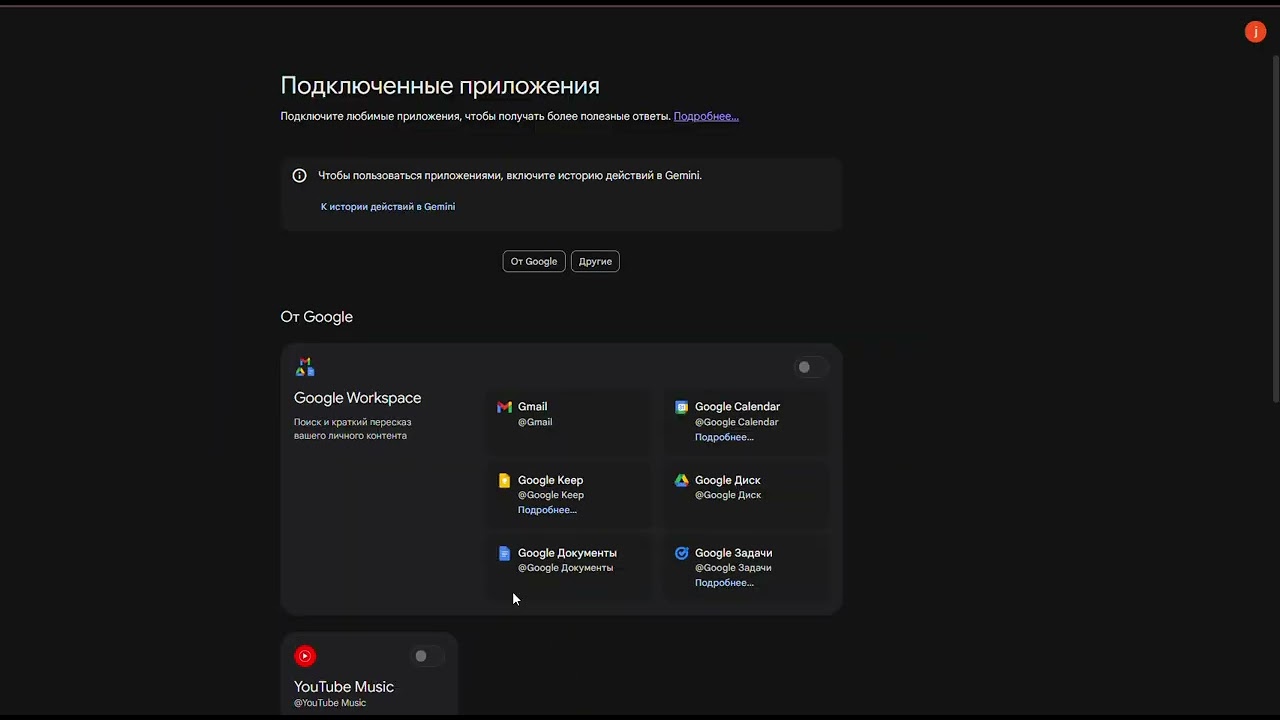Click the Google Диск triangle icon

point(681,480)
